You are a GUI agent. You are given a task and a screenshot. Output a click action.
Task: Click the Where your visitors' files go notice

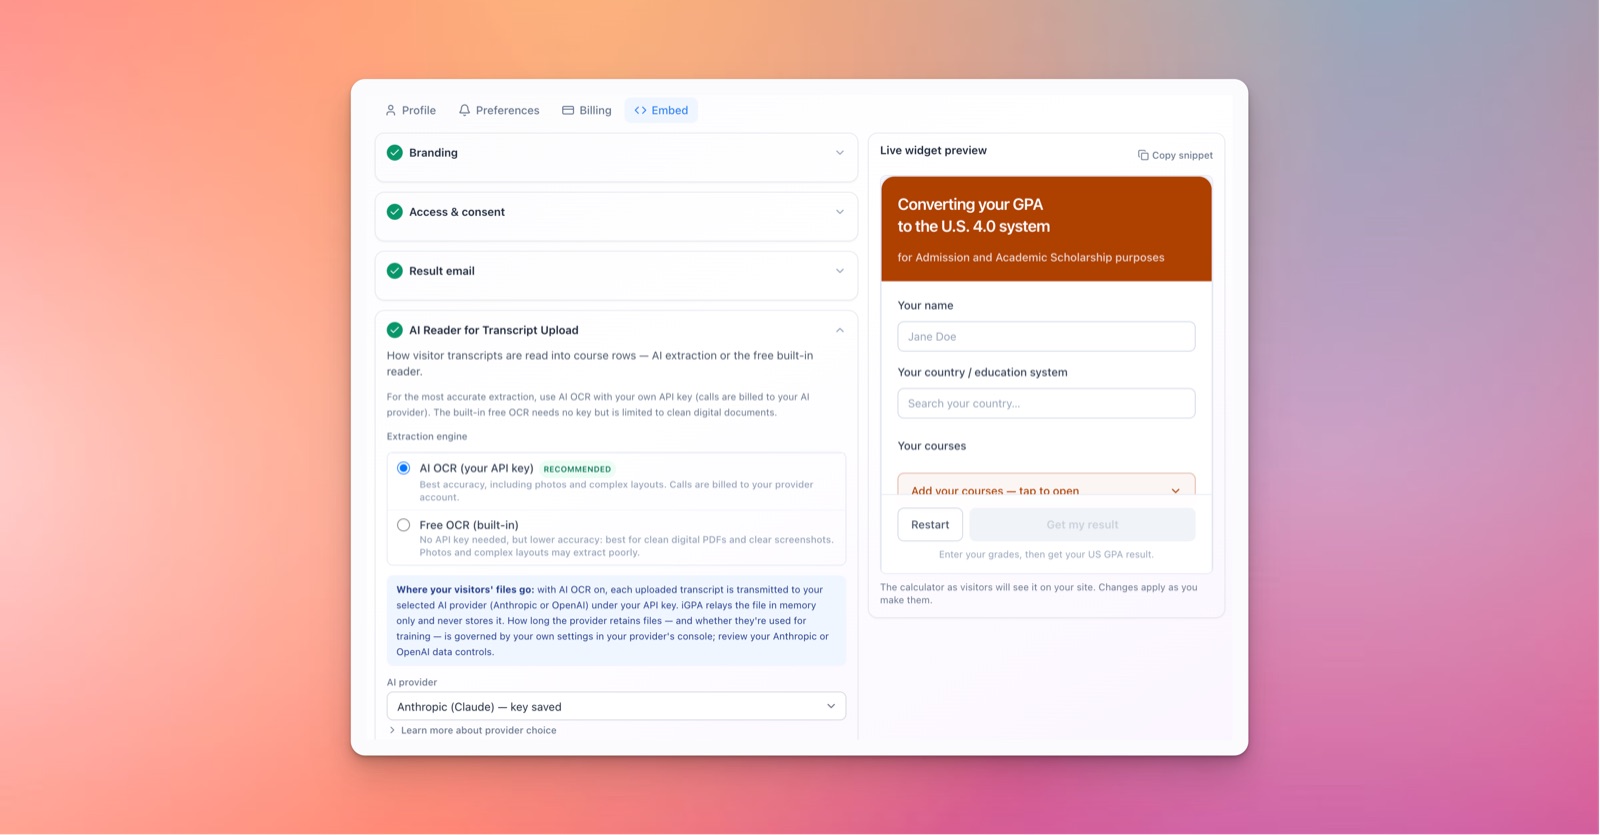[616, 620]
